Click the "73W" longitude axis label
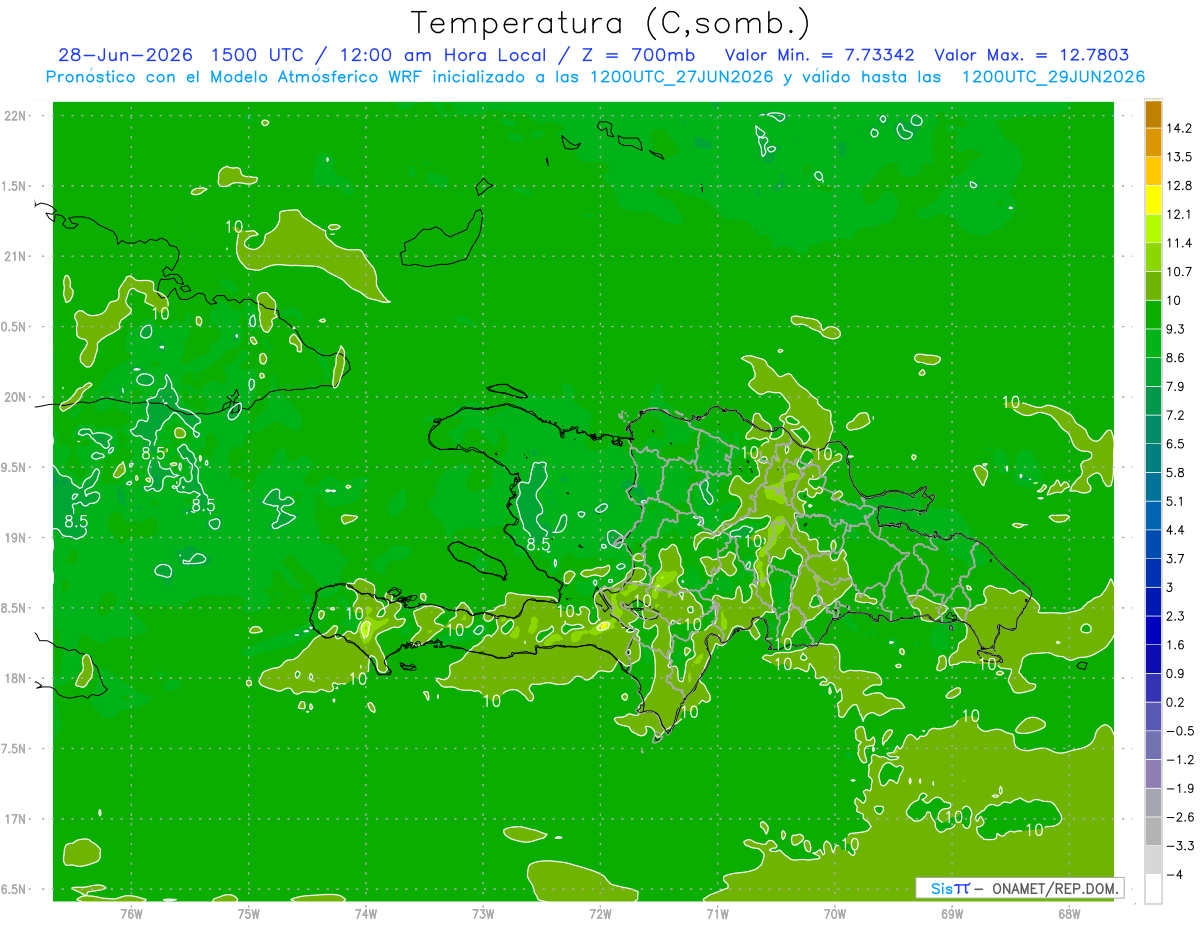The width and height of the screenshot is (1200, 927). point(483,913)
